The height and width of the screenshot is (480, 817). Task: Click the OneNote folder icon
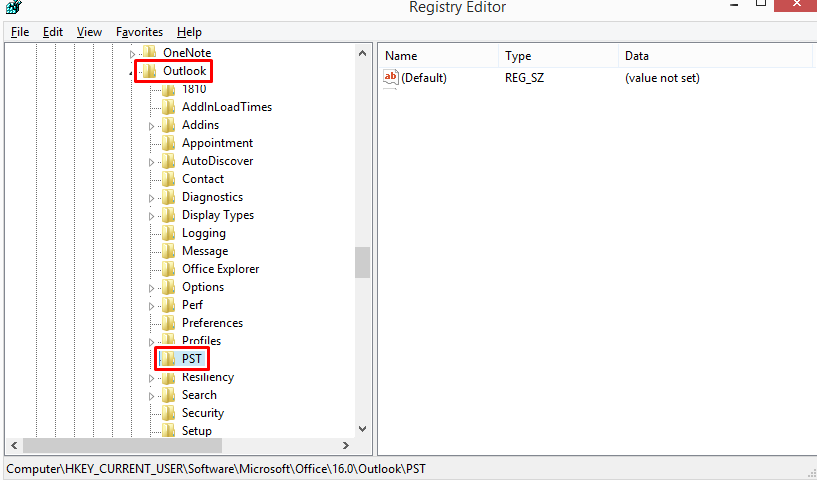pos(150,52)
